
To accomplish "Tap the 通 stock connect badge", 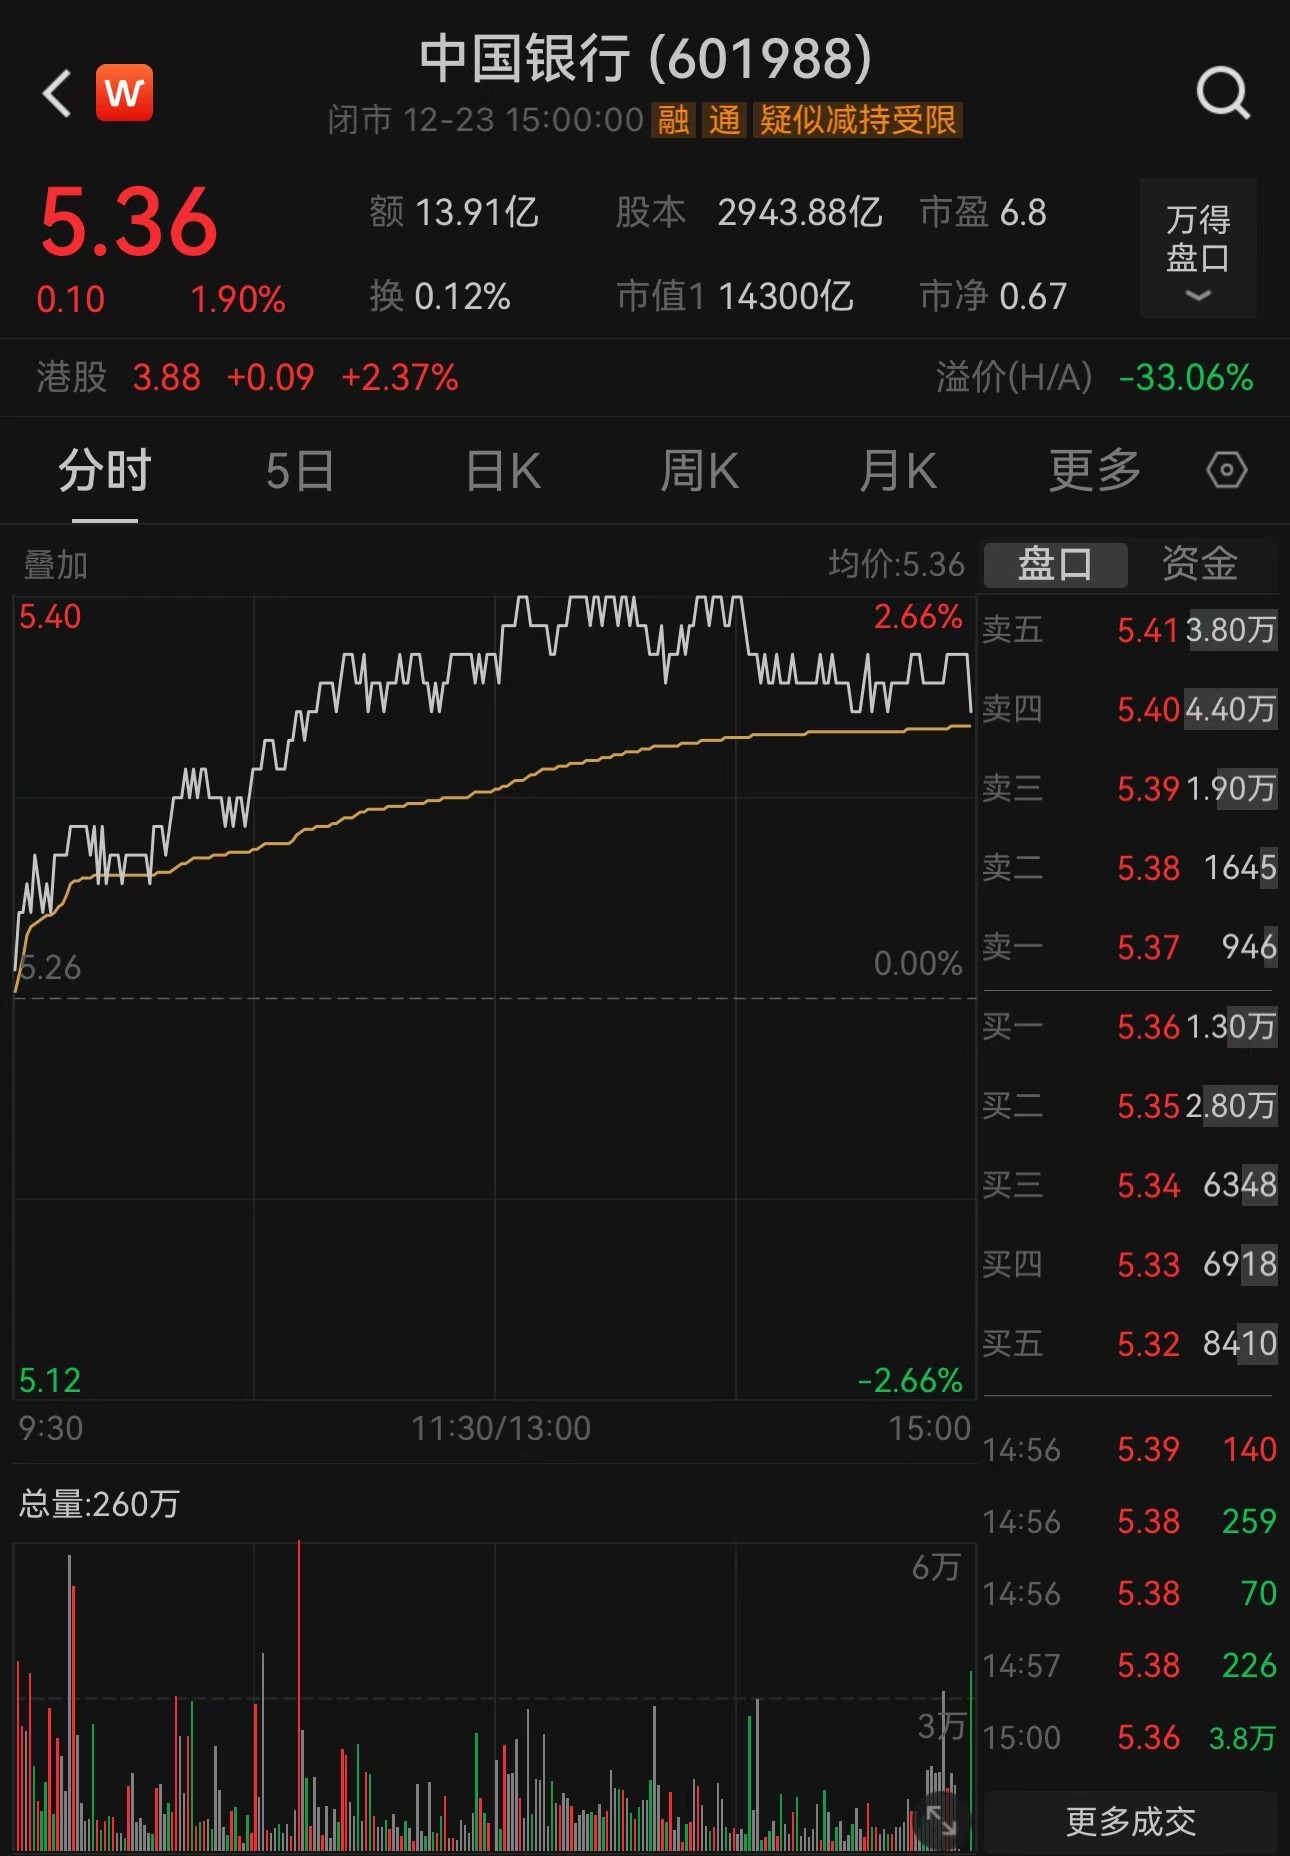I will pyautogui.click(x=724, y=120).
